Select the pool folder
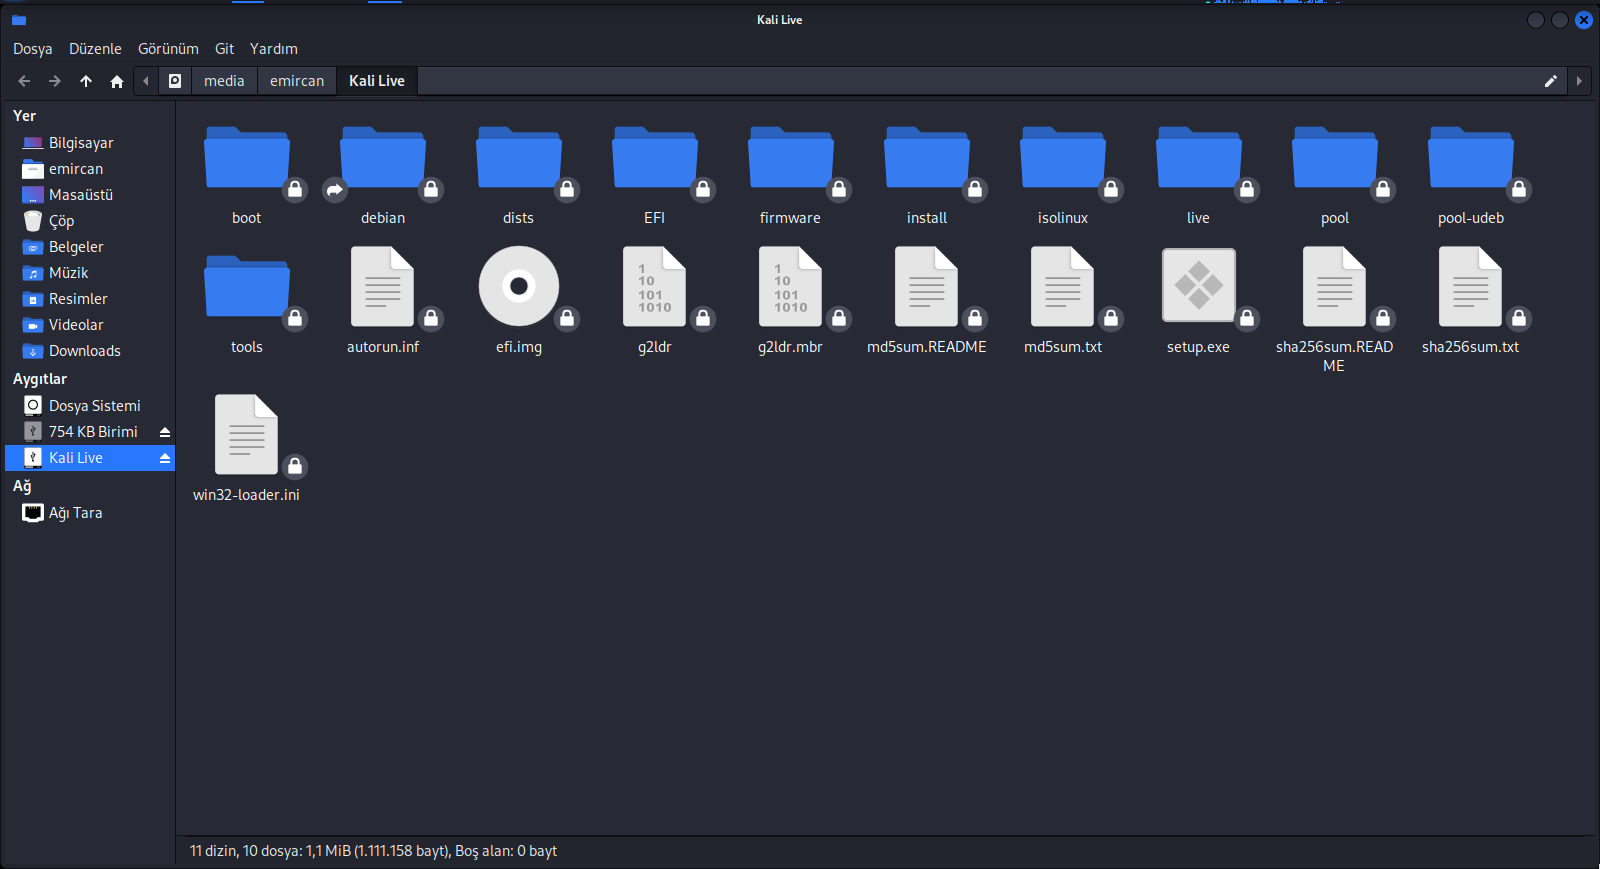Image resolution: width=1600 pixels, height=869 pixels. click(1335, 159)
